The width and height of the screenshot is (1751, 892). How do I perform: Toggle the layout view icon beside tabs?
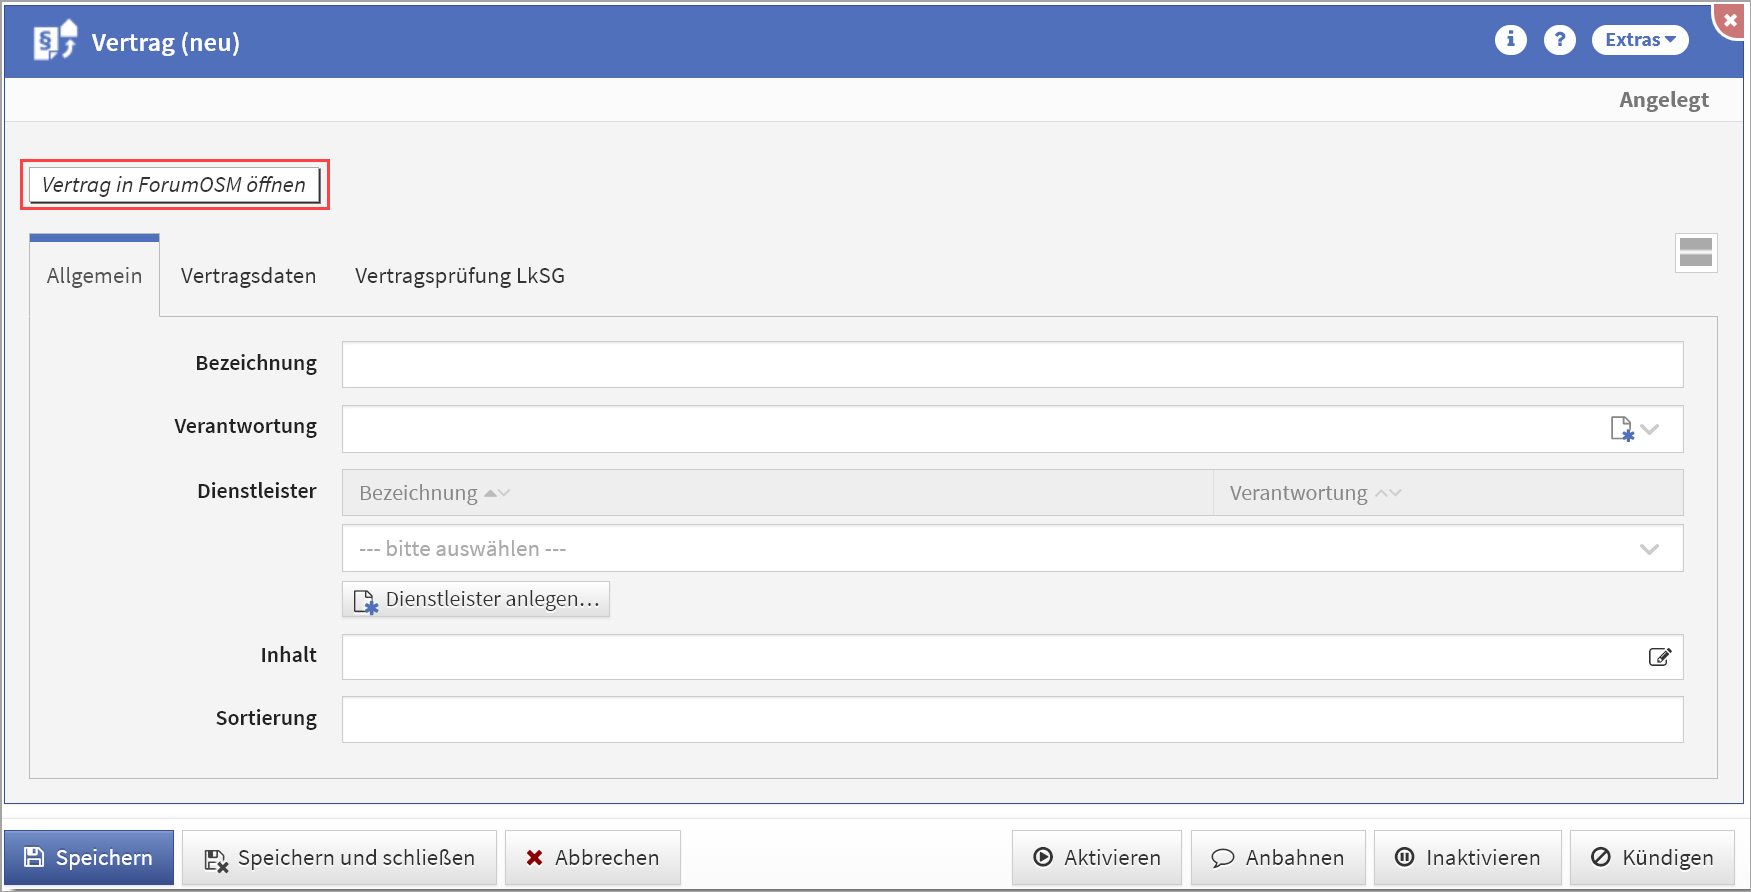coord(1696,253)
